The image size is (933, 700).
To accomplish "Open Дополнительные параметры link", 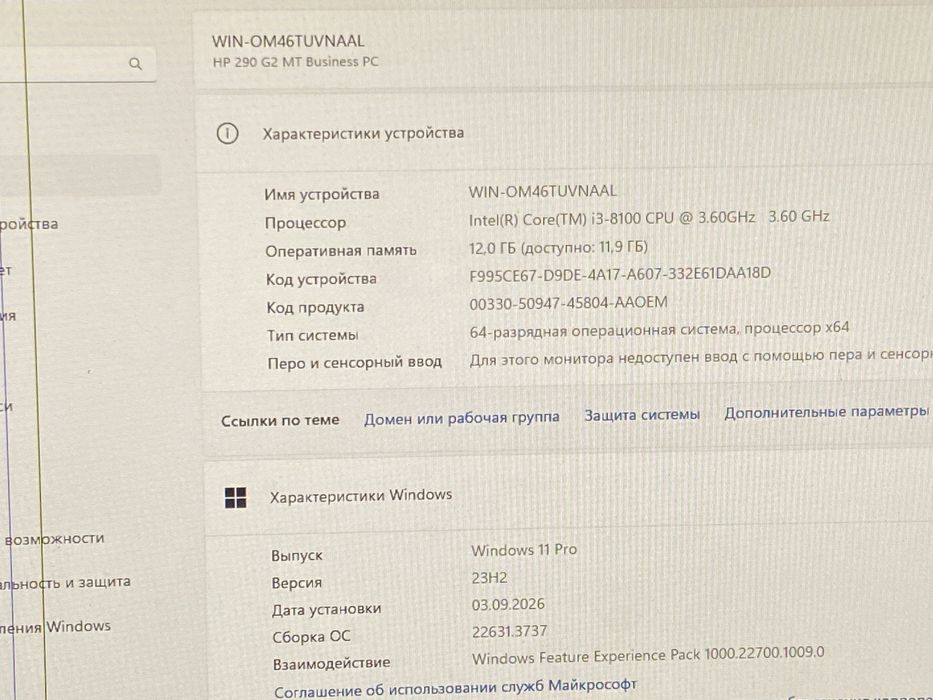I will (826, 412).
